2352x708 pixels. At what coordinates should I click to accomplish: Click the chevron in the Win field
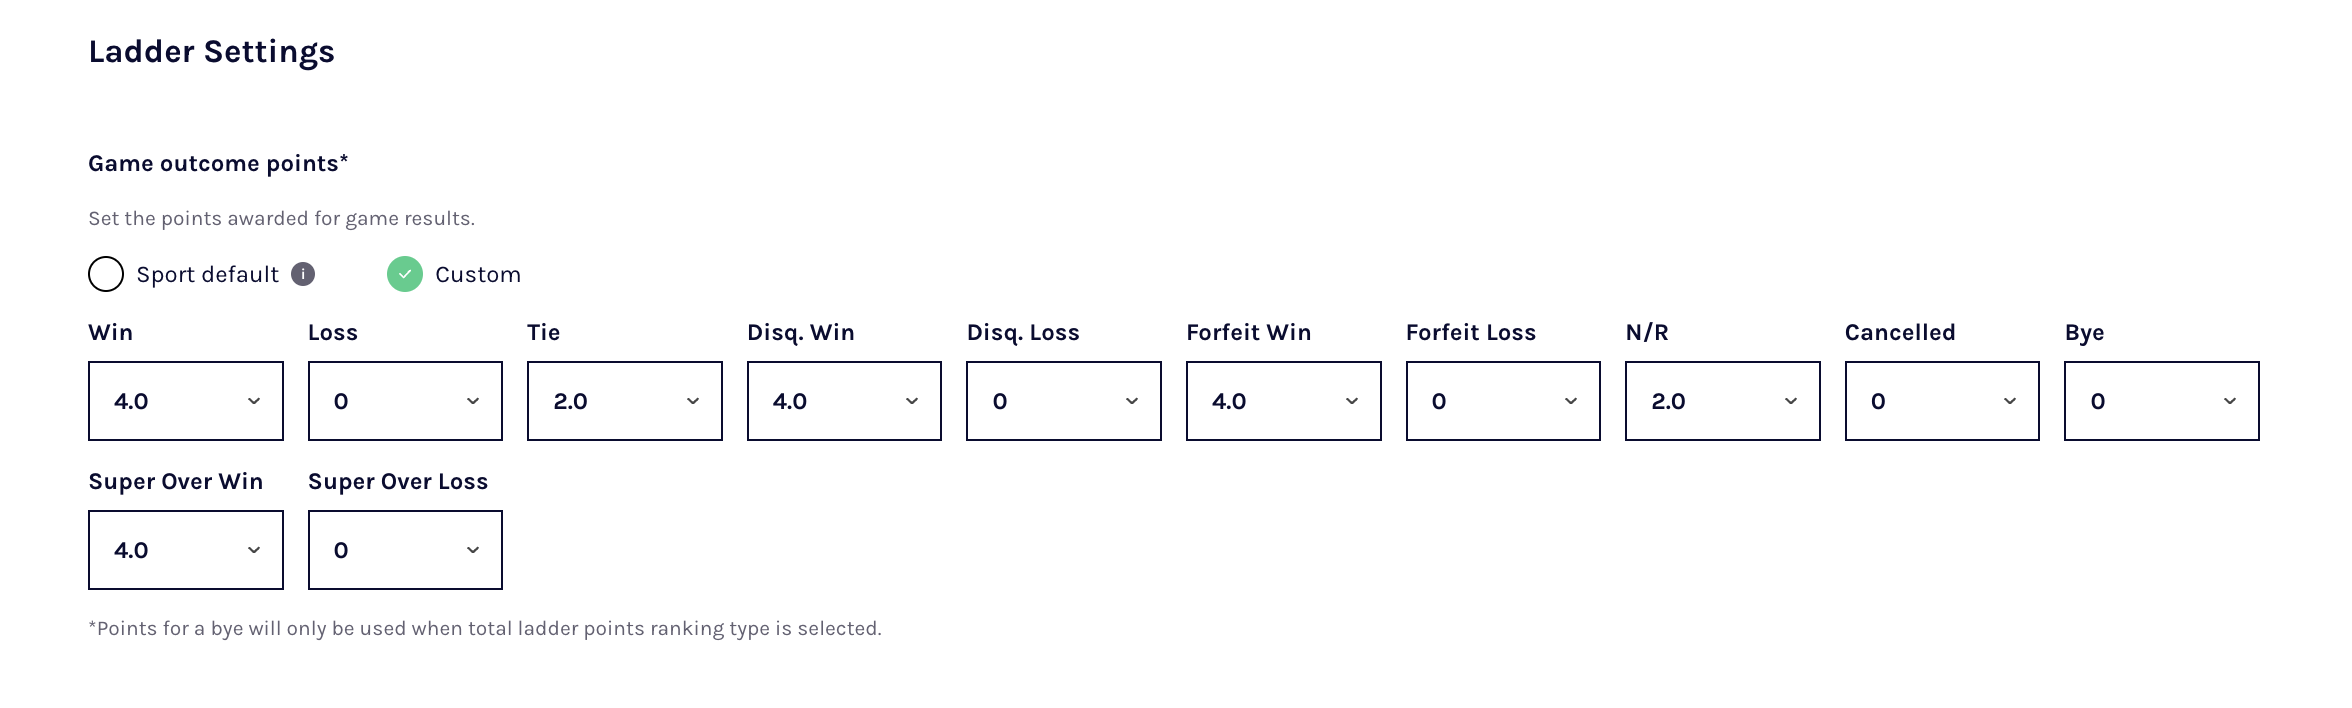tap(254, 401)
